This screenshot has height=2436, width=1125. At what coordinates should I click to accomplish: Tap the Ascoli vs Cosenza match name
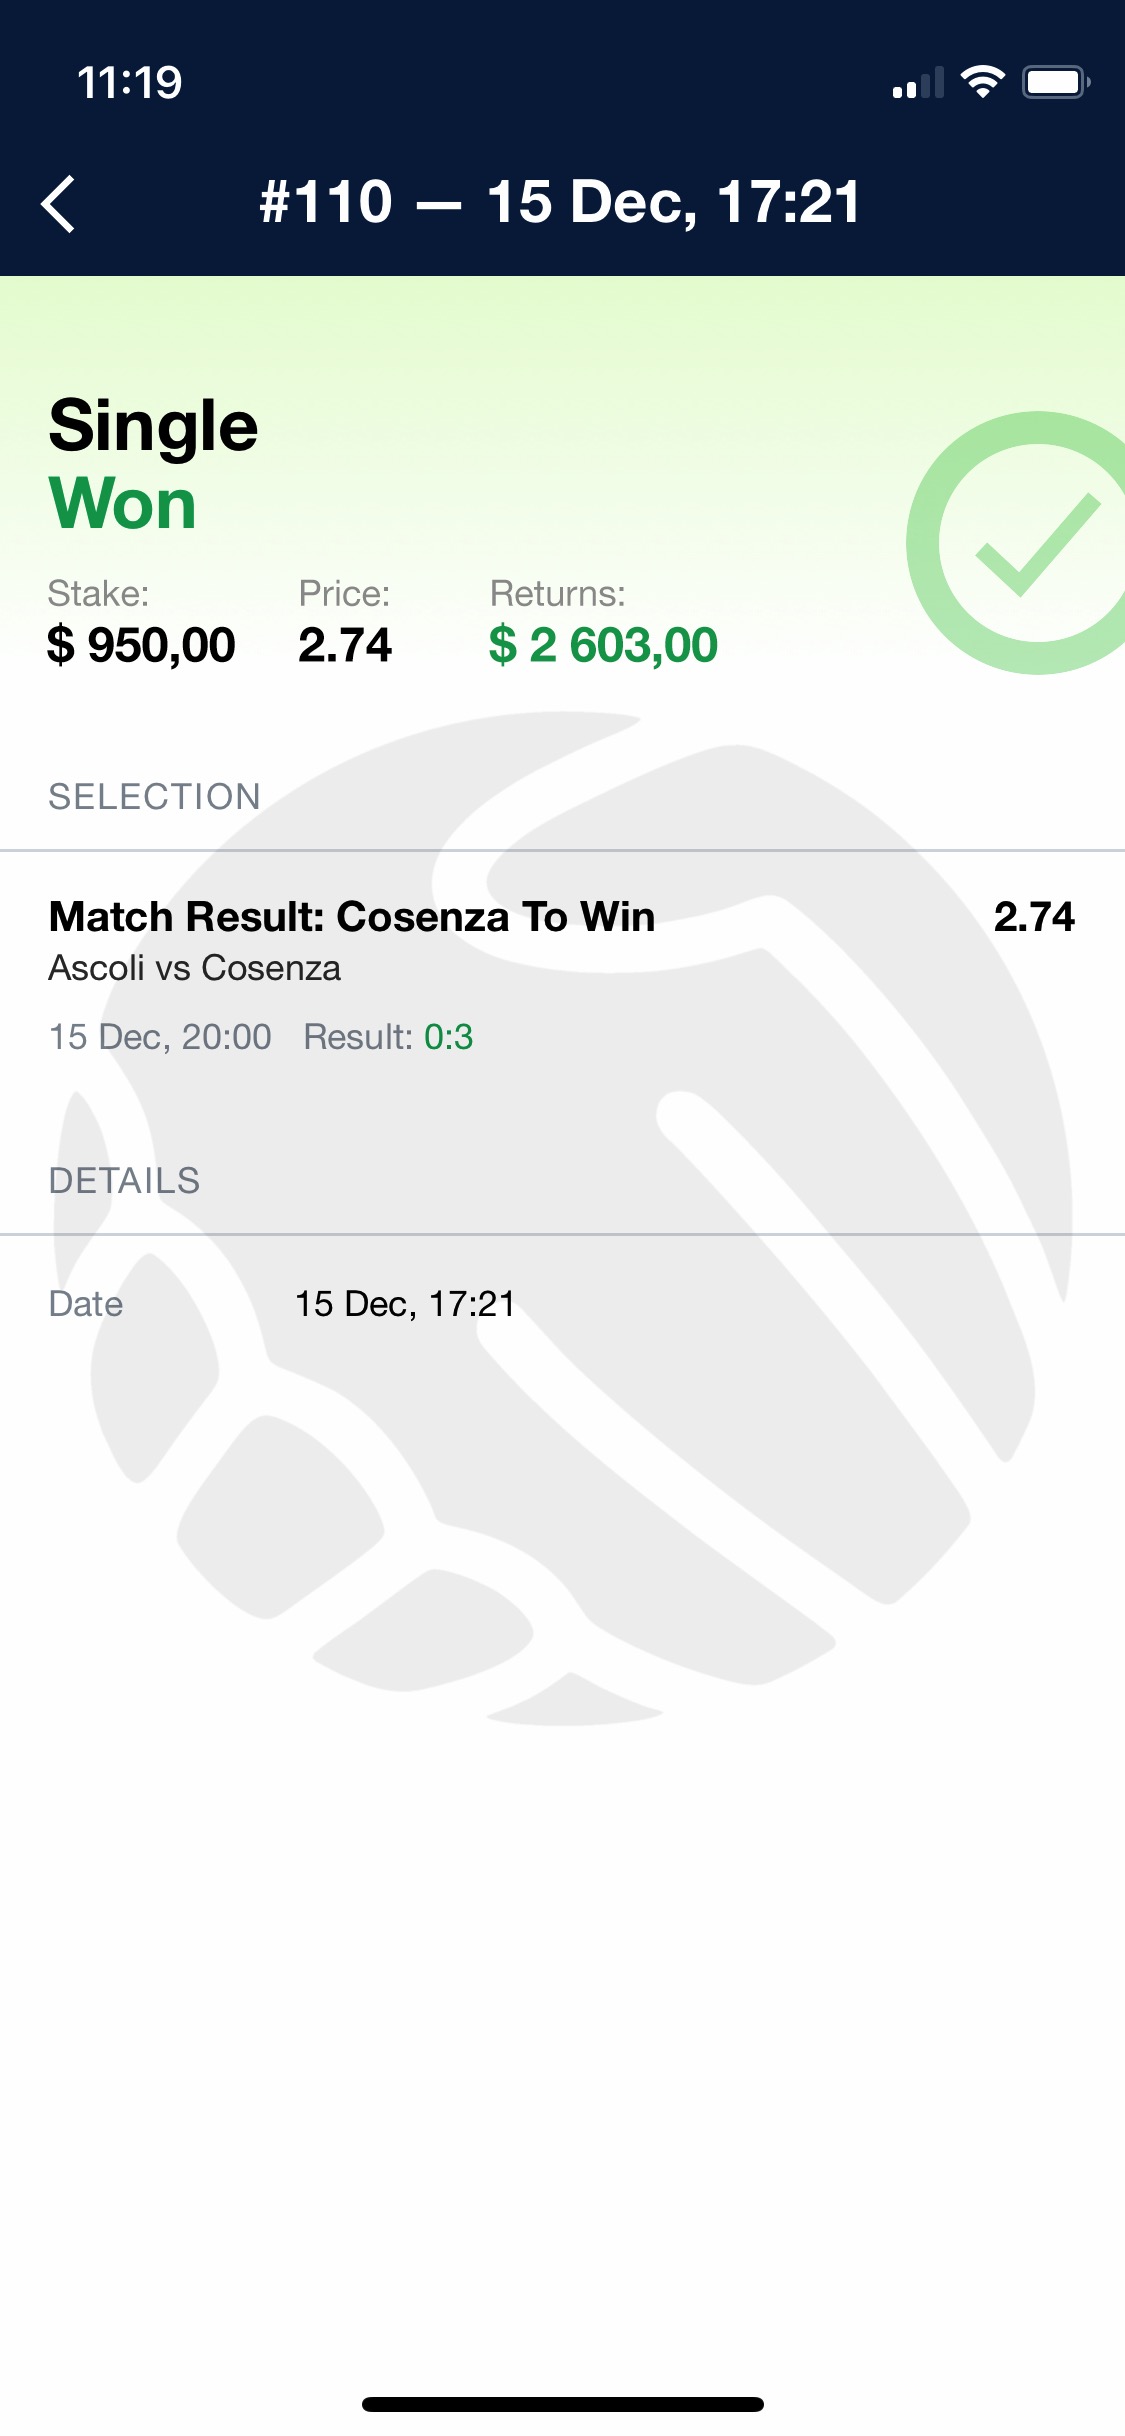coord(195,968)
